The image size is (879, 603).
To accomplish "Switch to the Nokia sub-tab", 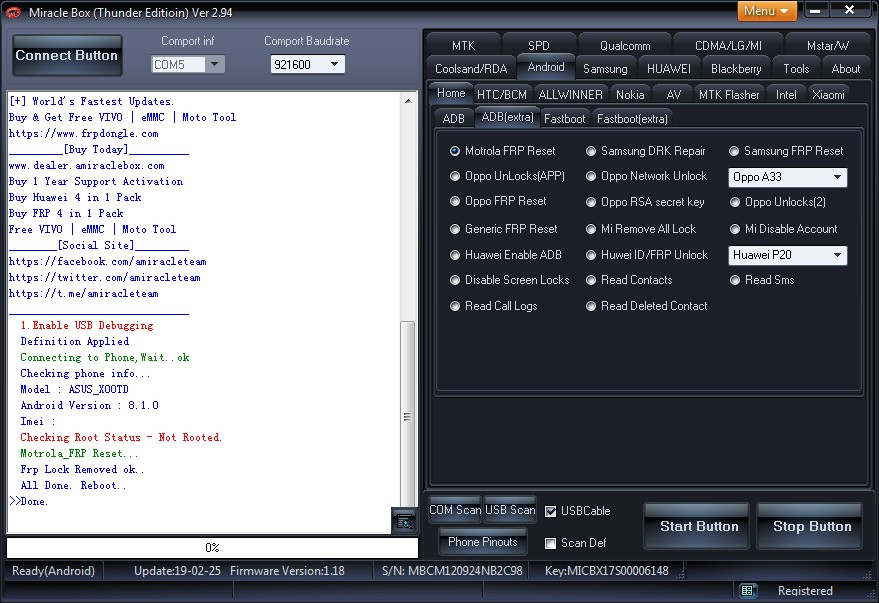I will click(630, 95).
